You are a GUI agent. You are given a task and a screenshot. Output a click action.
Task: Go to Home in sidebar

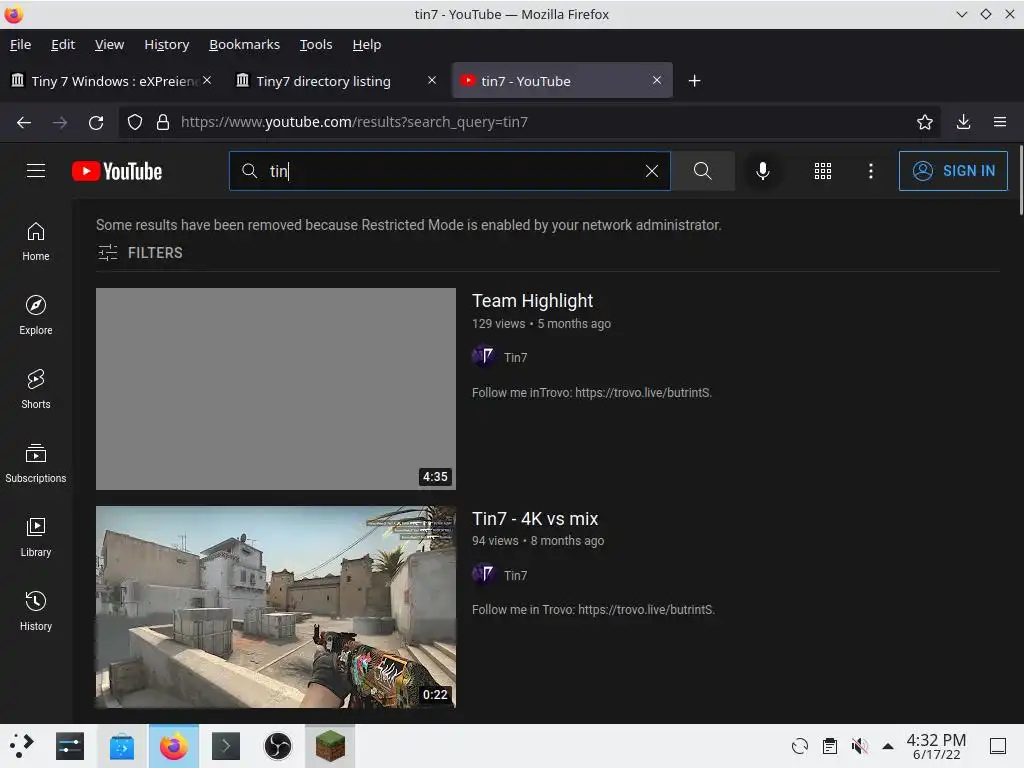[x=36, y=242]
